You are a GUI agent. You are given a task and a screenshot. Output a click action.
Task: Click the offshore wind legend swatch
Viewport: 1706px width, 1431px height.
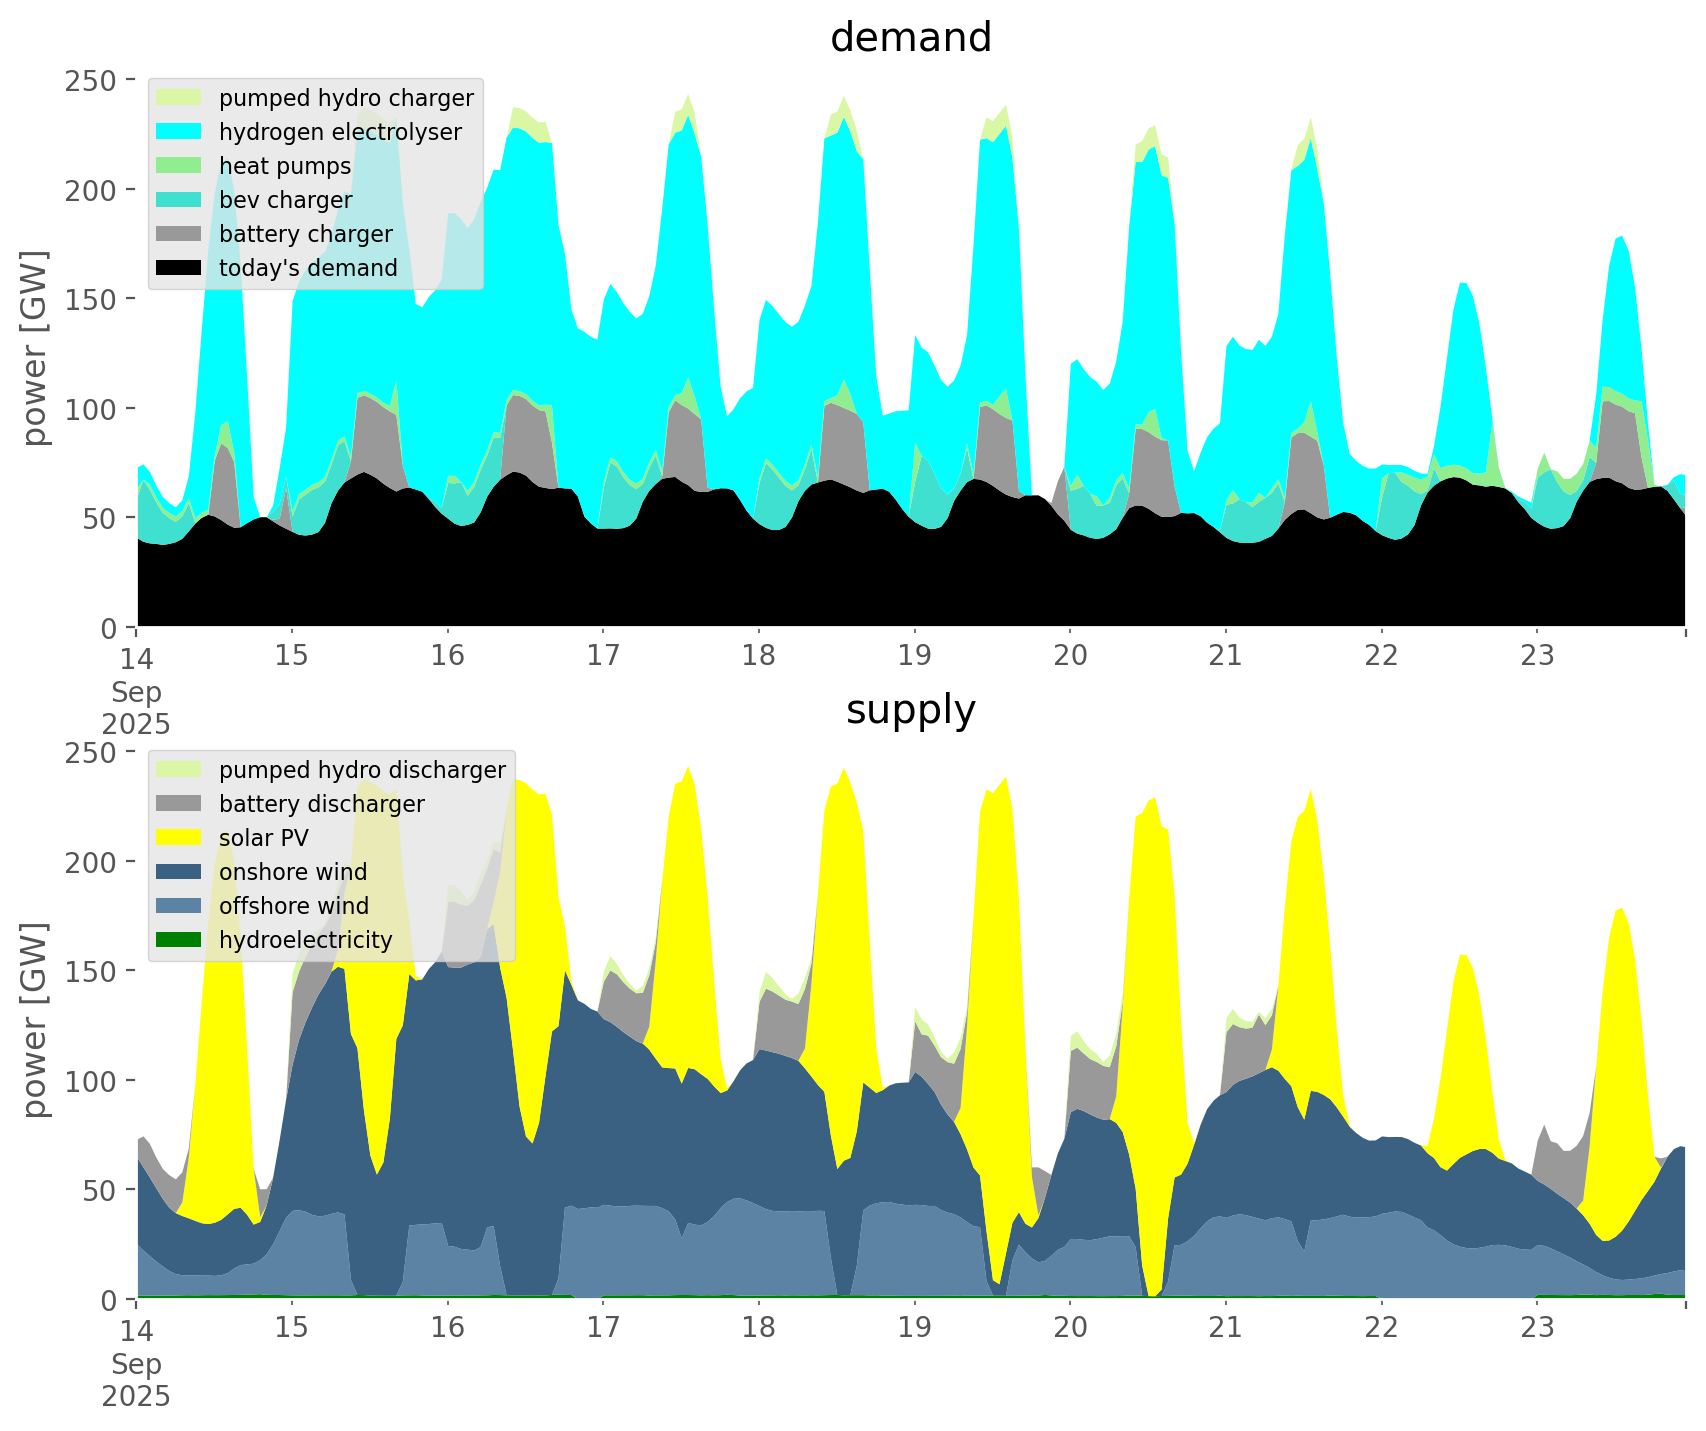180,906
